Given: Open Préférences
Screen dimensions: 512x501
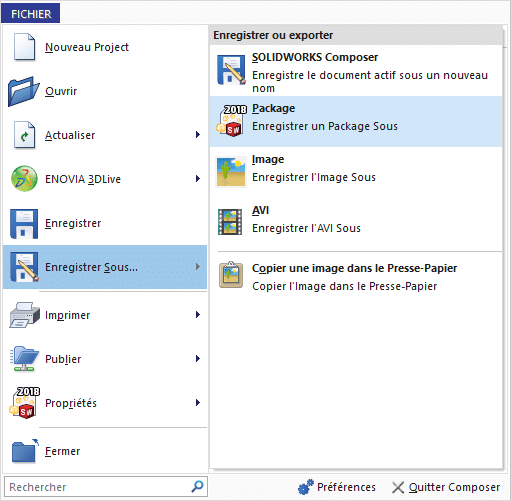Looking at the screenshot, I should click(337, 487).
